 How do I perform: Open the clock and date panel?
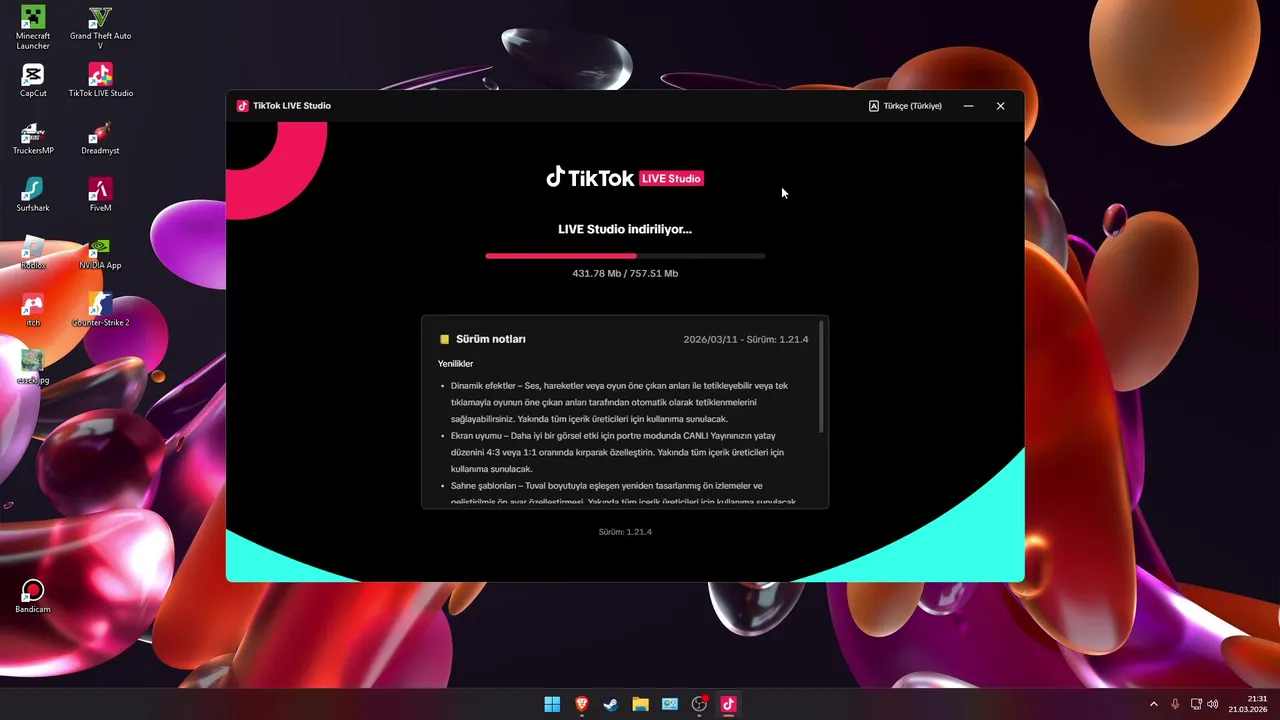pos(1248,704)
